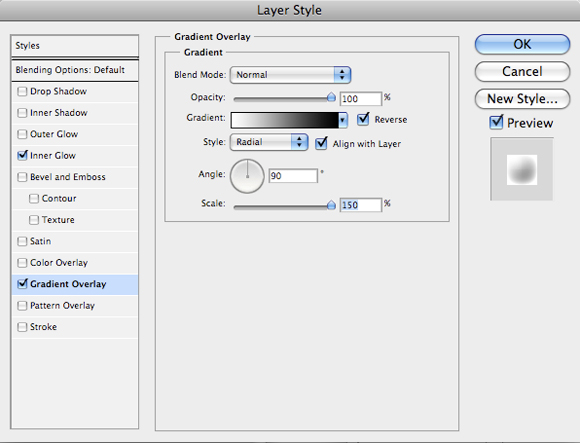The image size is (580, 443).
Task: Tick the Stroke checkbox
Action: coord(22,327)
